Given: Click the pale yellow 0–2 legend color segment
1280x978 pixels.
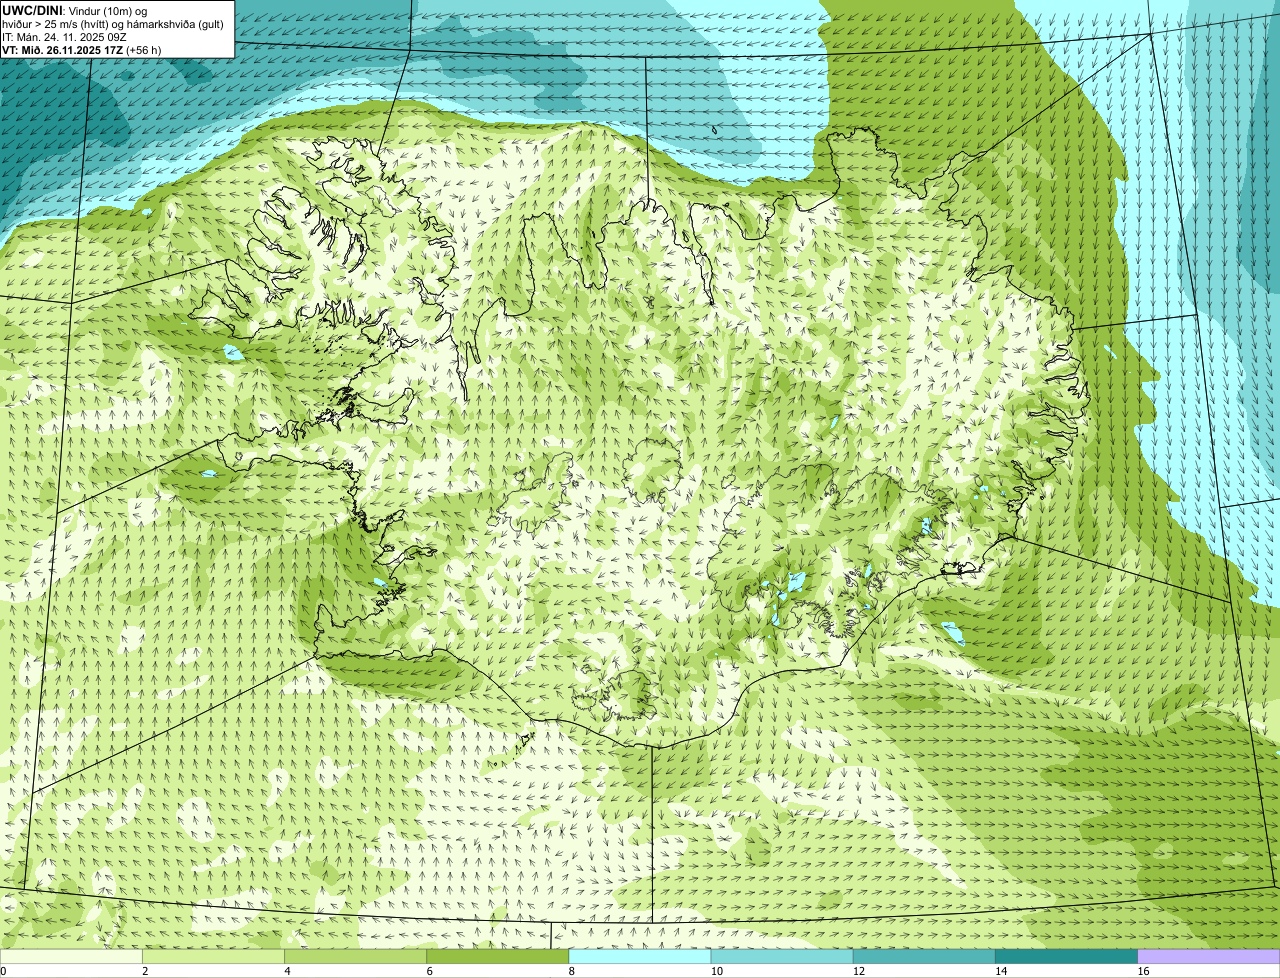Looking at the screenshot, I should [71, 957].
